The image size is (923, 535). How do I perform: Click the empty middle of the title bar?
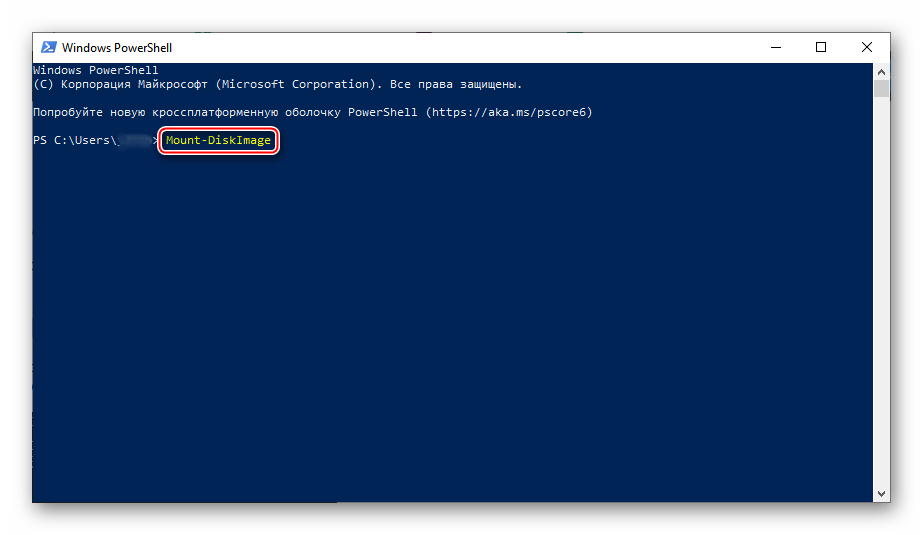click(450, 47)
